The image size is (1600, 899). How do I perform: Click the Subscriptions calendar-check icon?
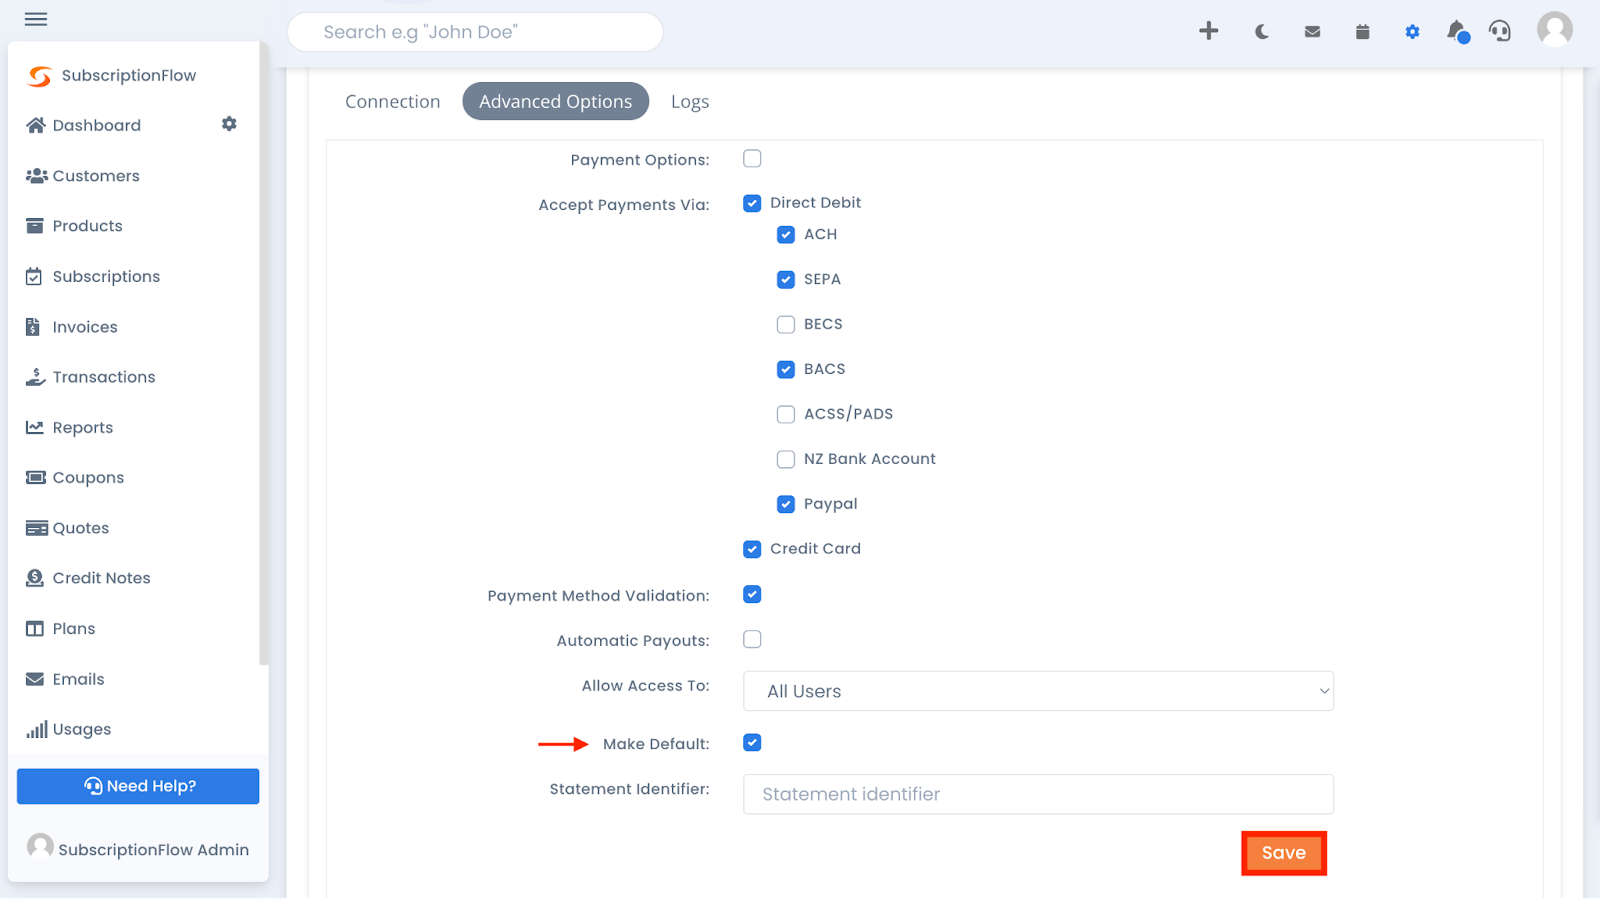coord(34,277)
